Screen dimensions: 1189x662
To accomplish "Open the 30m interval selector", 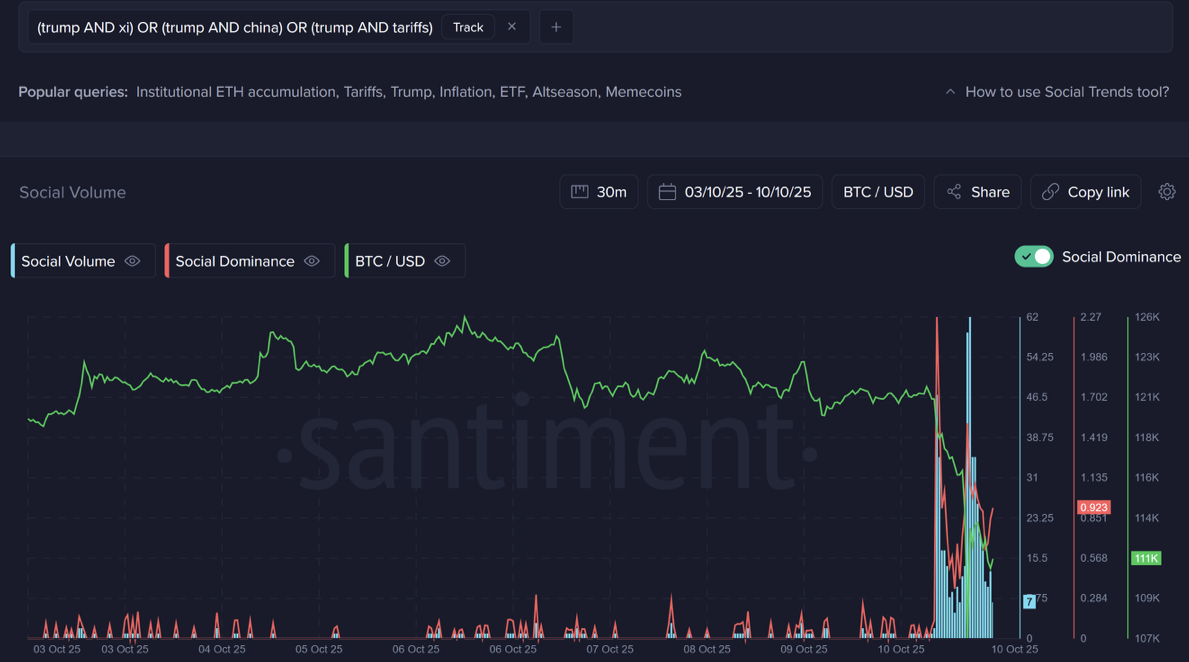I will (x=598, y=191).
